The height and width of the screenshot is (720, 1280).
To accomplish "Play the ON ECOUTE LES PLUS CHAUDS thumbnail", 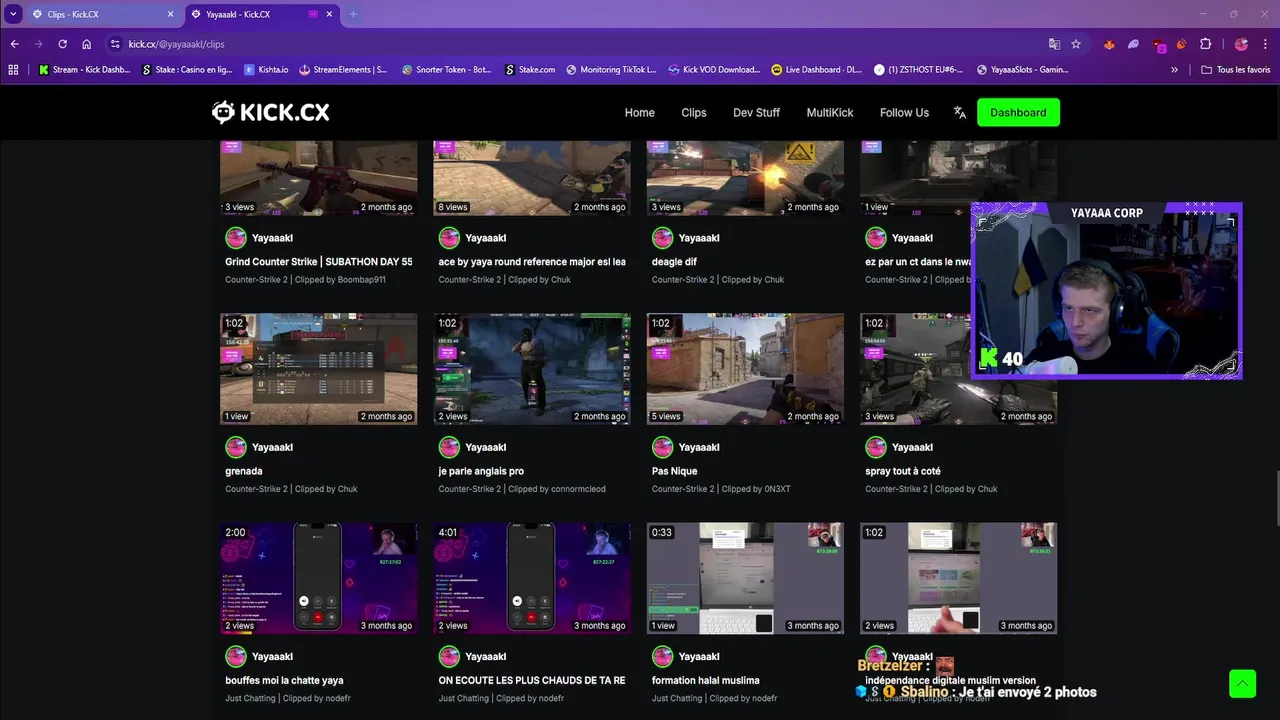I will [x=532, y=578].
